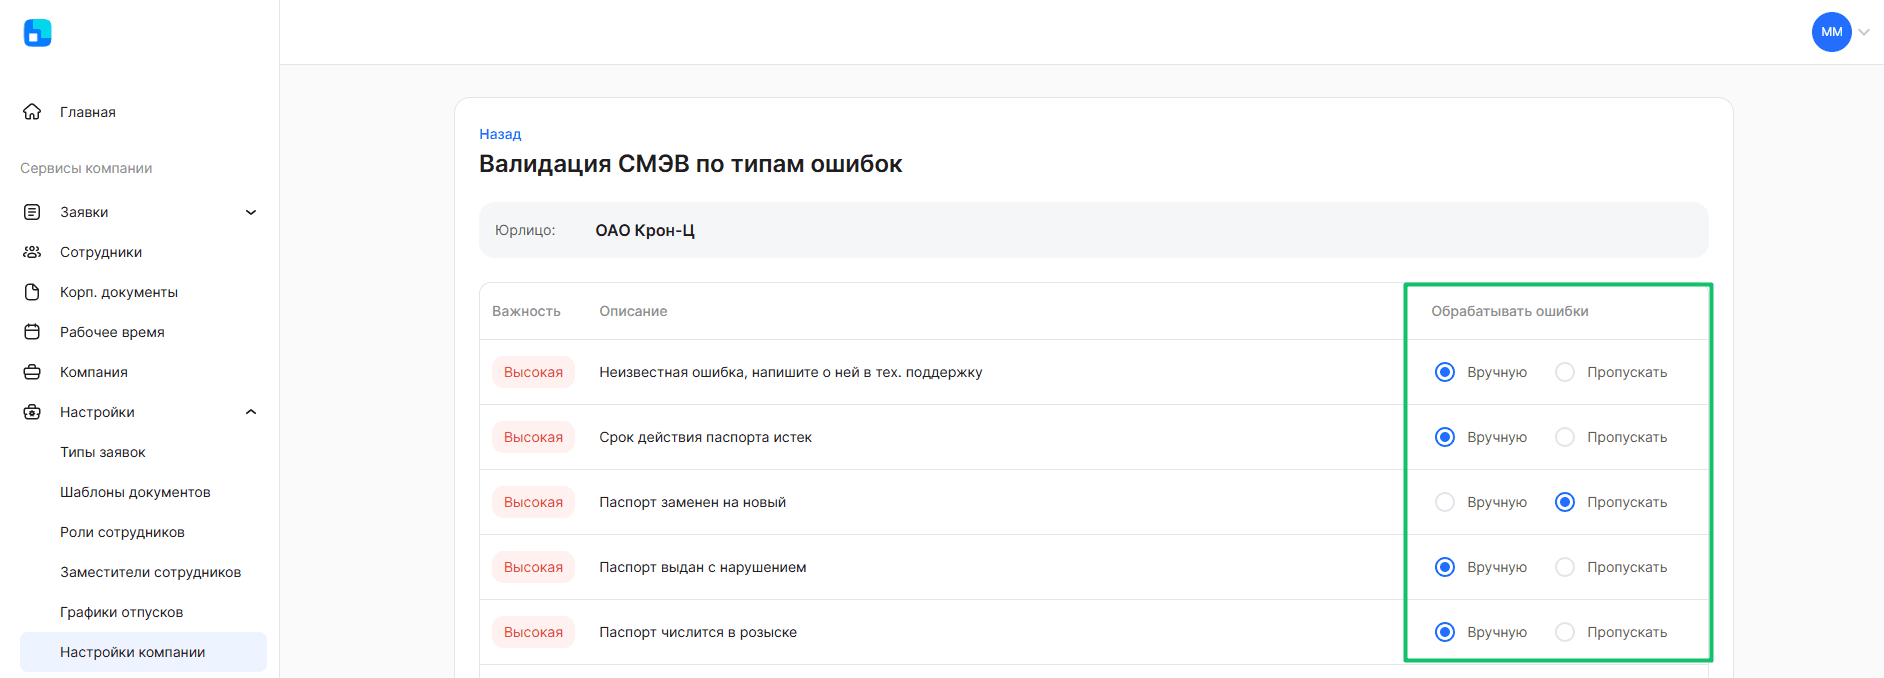Open Корп. документы section
The height and width of the screenshot is (678, 1884).
[119, 292]
